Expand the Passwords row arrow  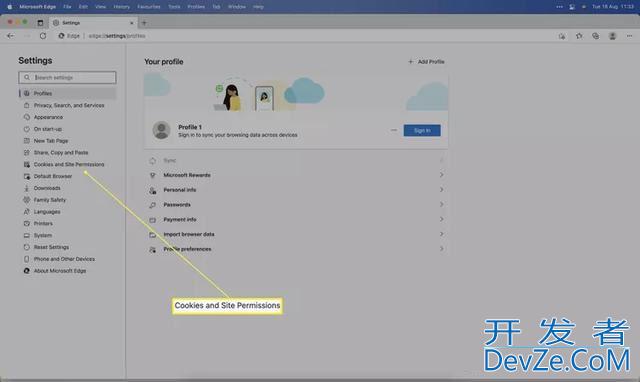click(441, 204)
